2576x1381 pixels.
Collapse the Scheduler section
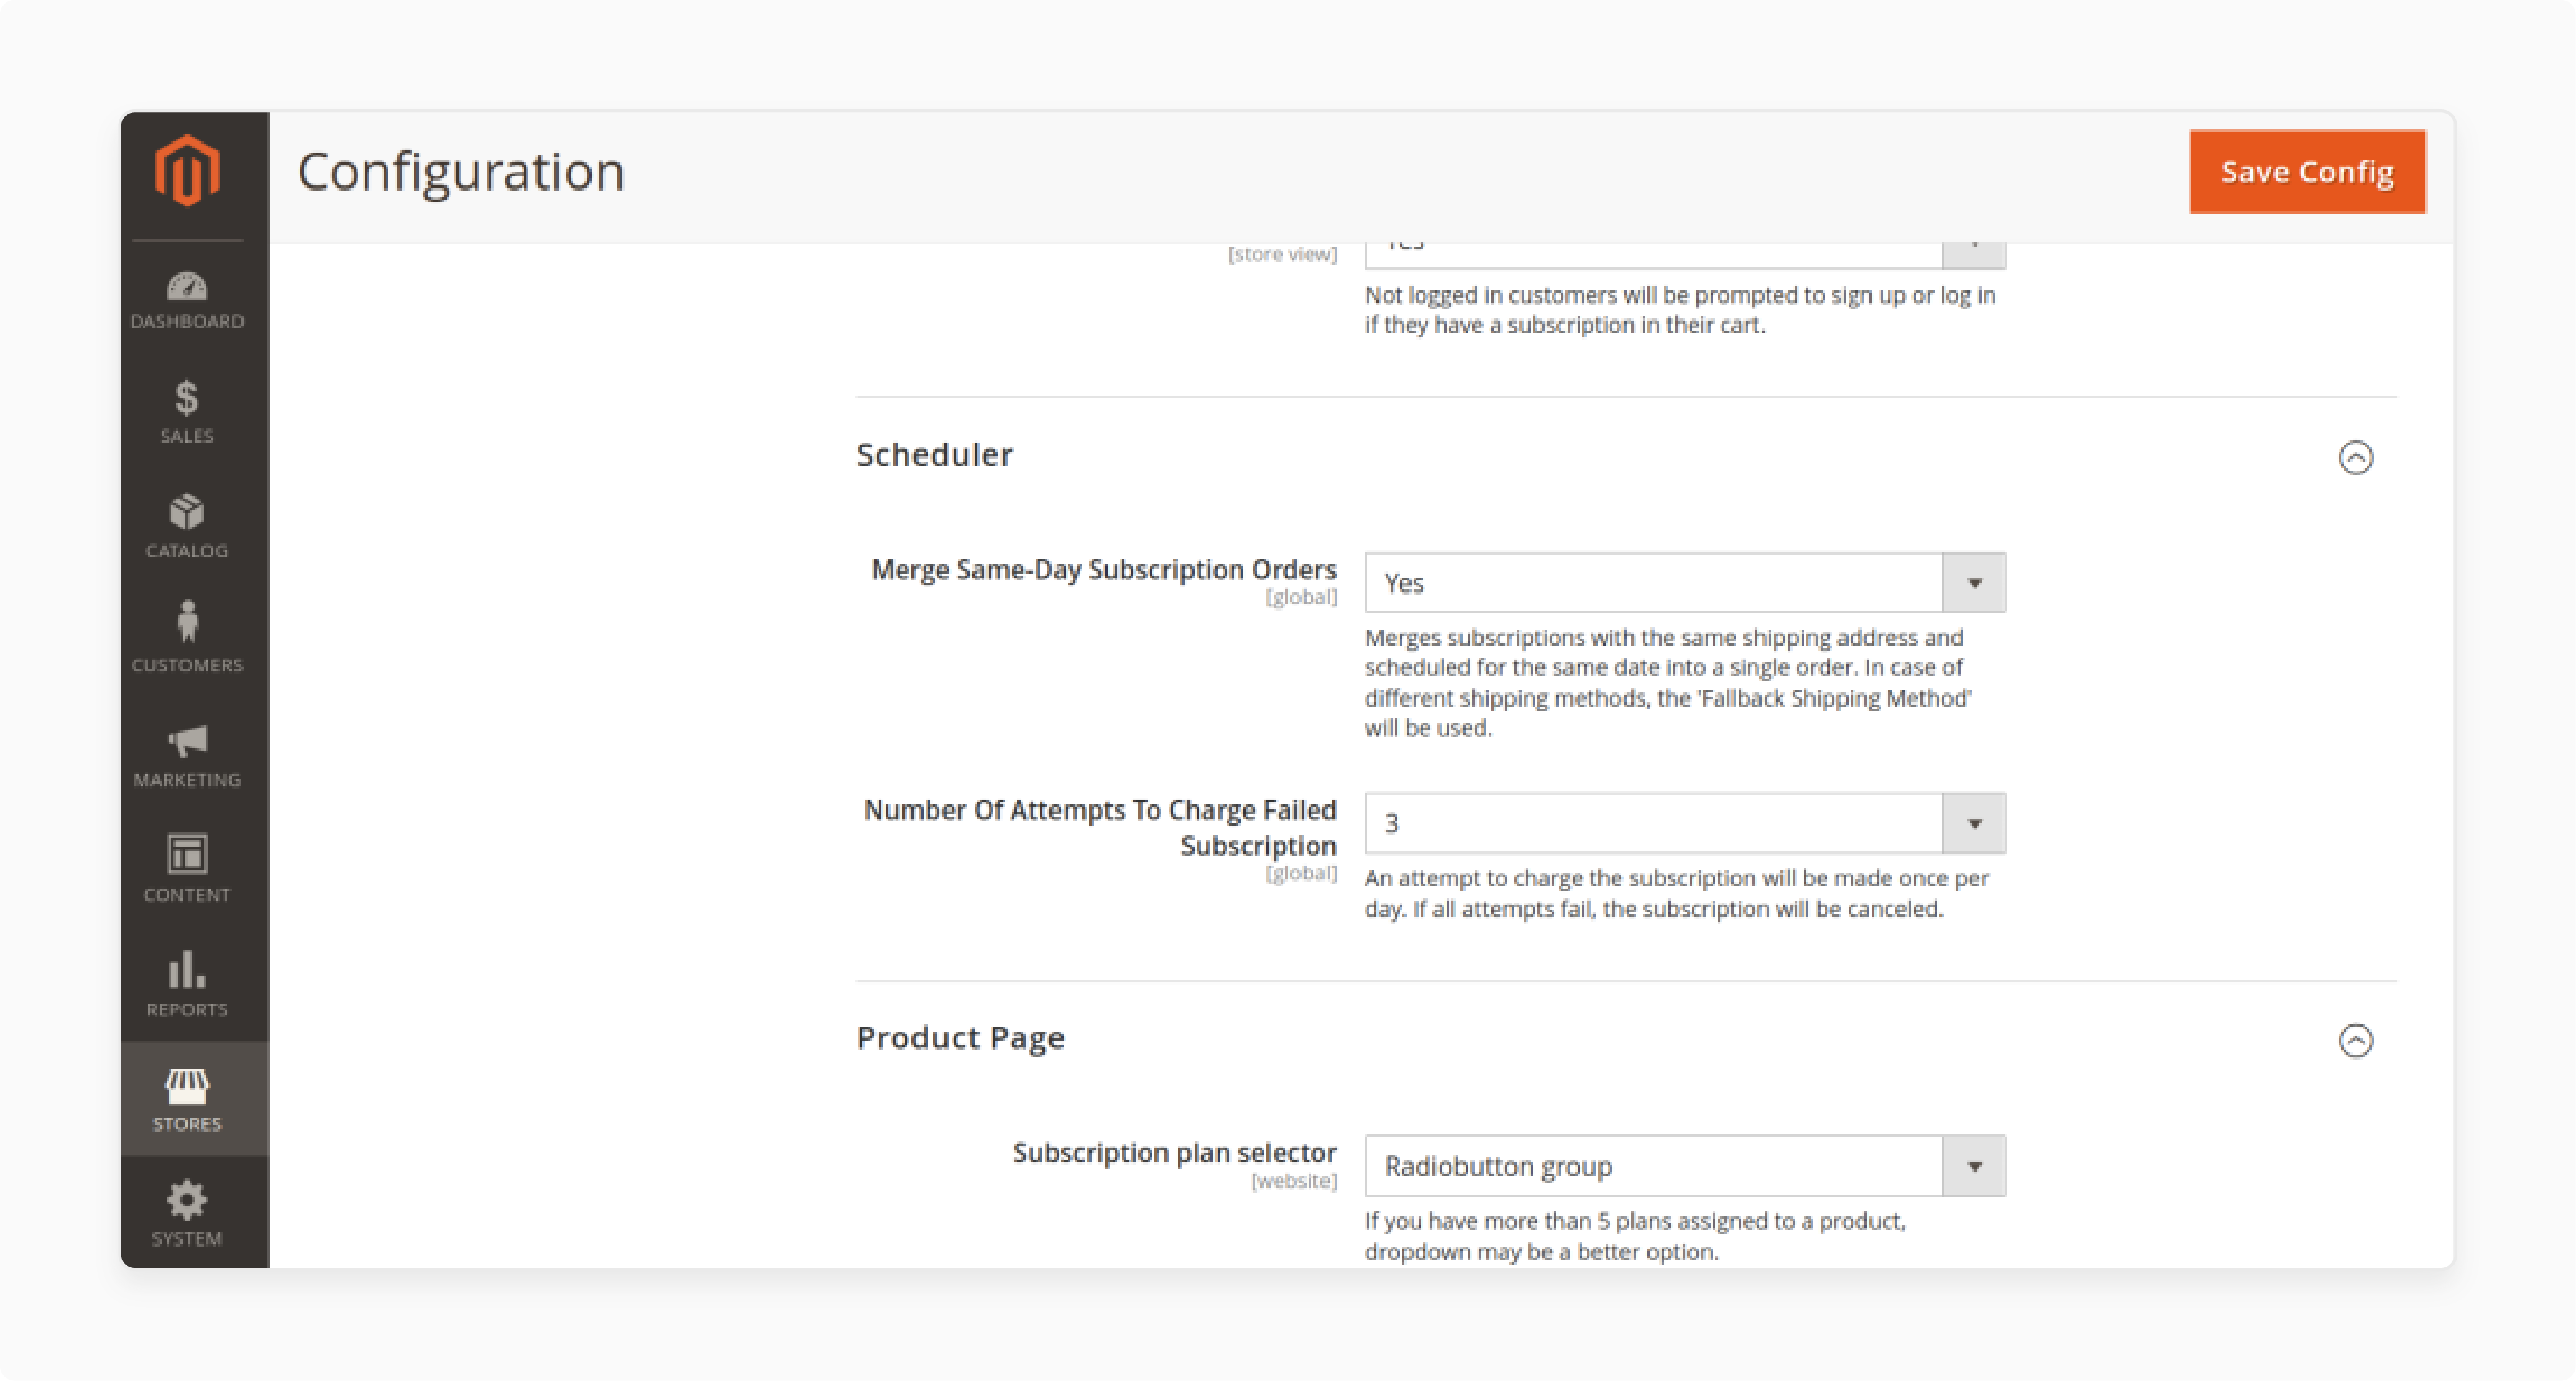coord(2355,457)
